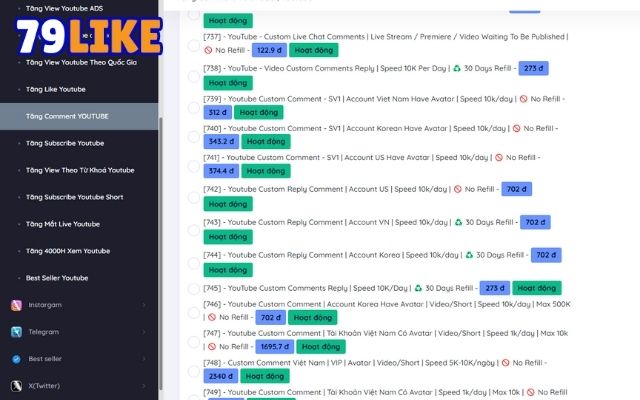
Task: Click Hoạt động badge for service 737
Action: [314, 50]
